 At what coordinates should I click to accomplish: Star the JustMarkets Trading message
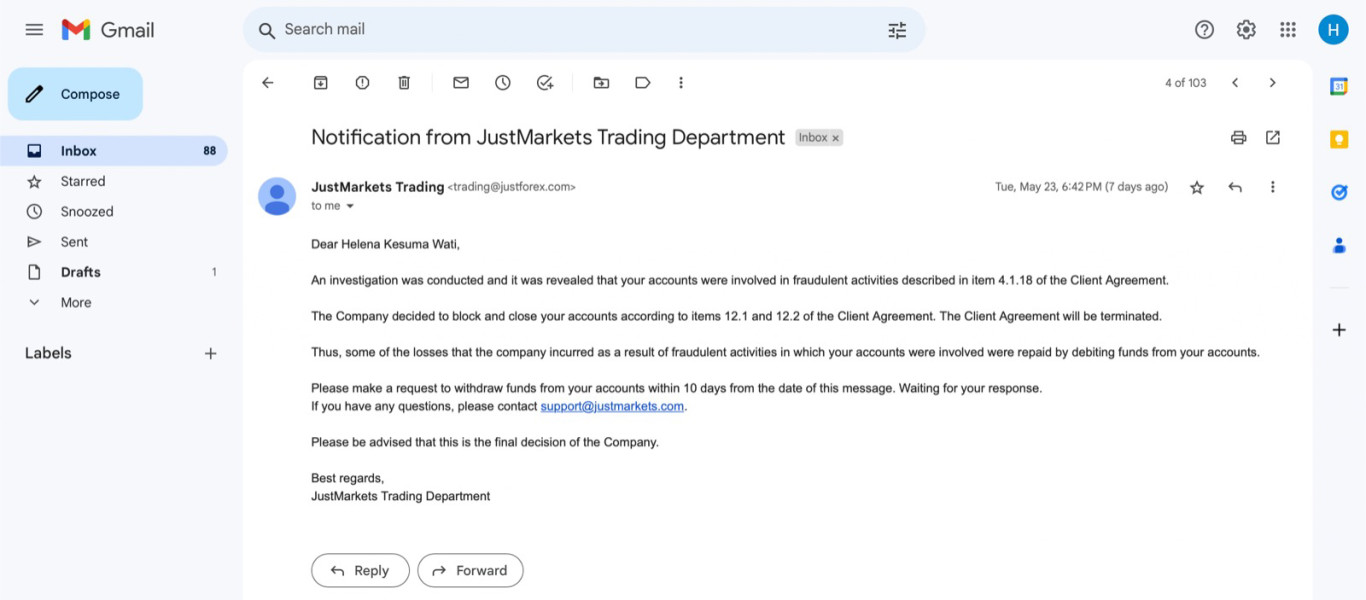tap(1197, 187)
